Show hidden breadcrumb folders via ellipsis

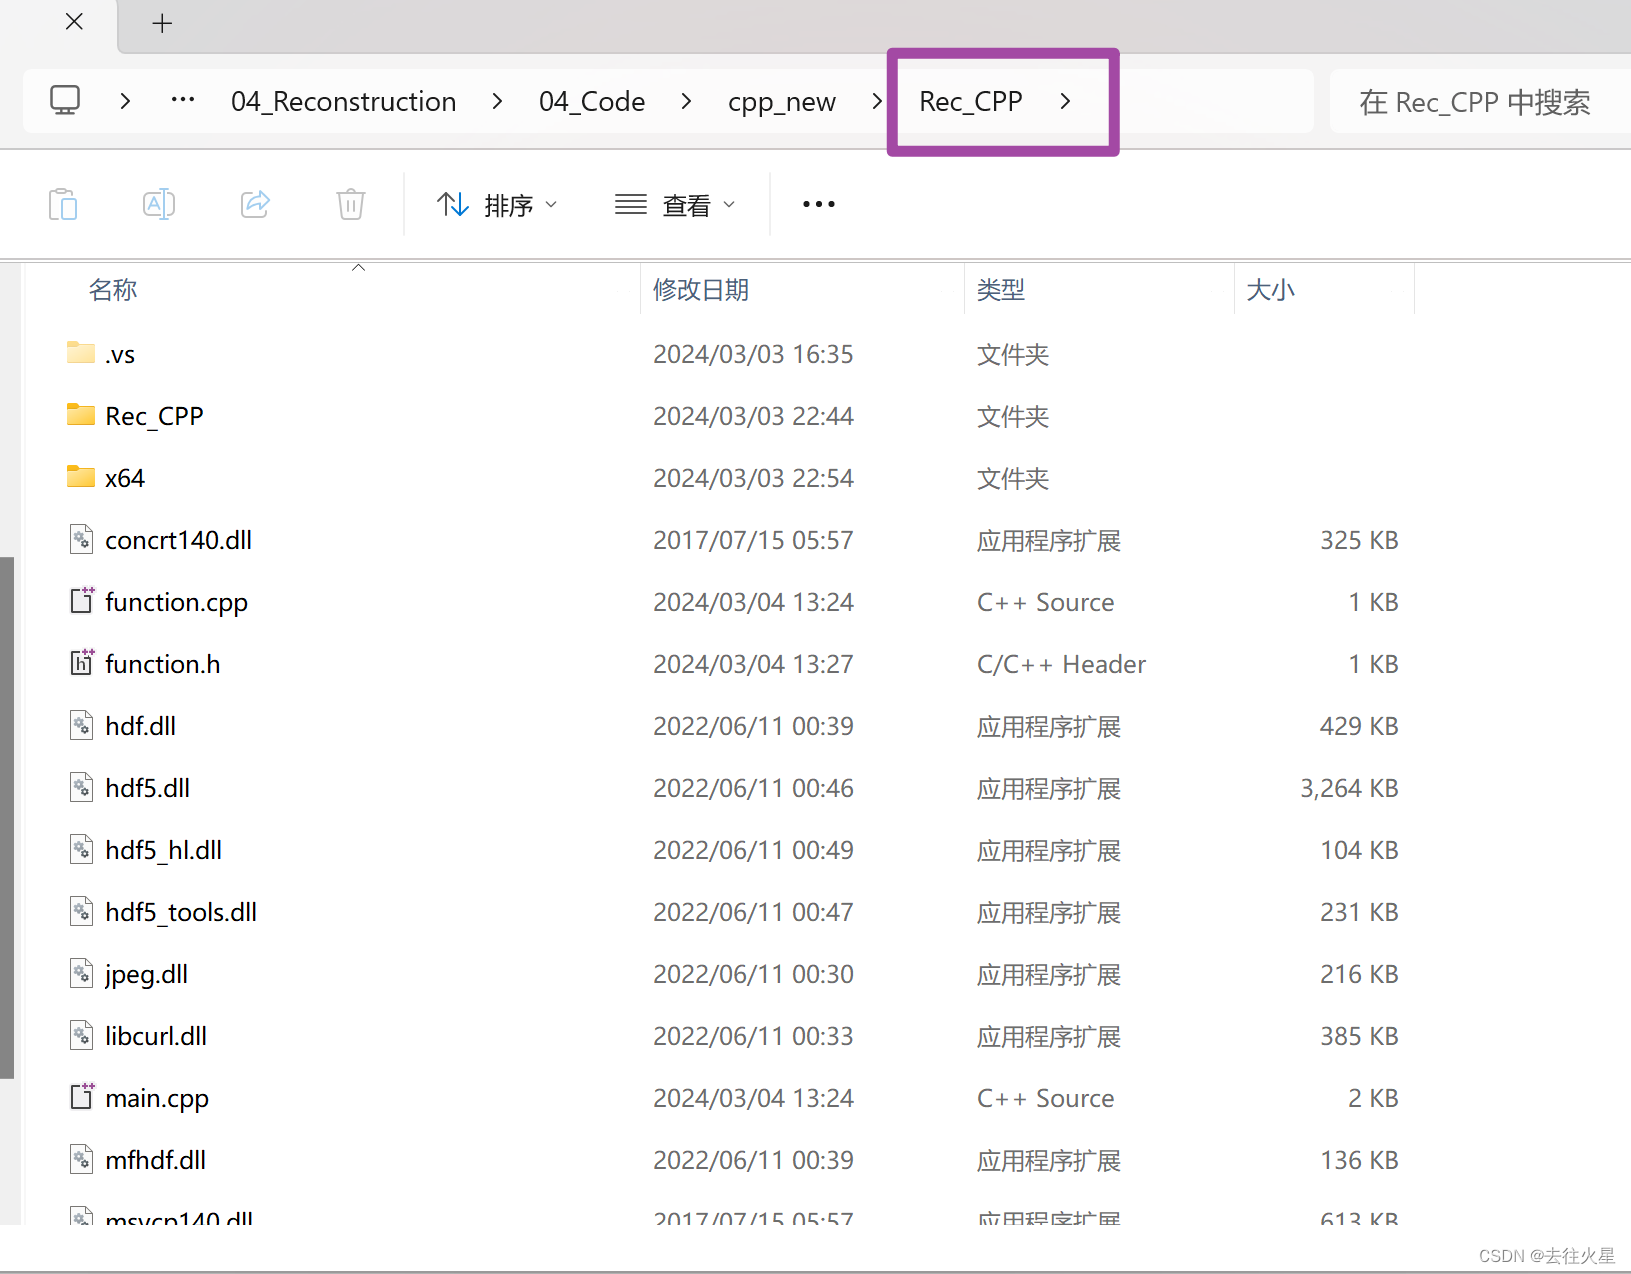[183, 100]
